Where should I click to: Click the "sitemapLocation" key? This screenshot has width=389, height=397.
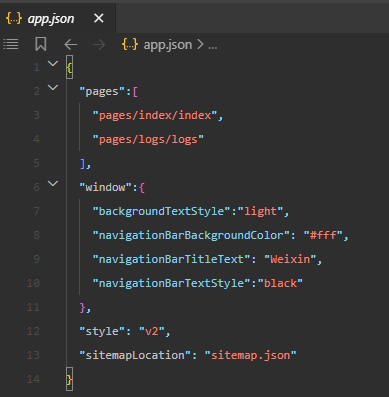(x=135, y=355)
